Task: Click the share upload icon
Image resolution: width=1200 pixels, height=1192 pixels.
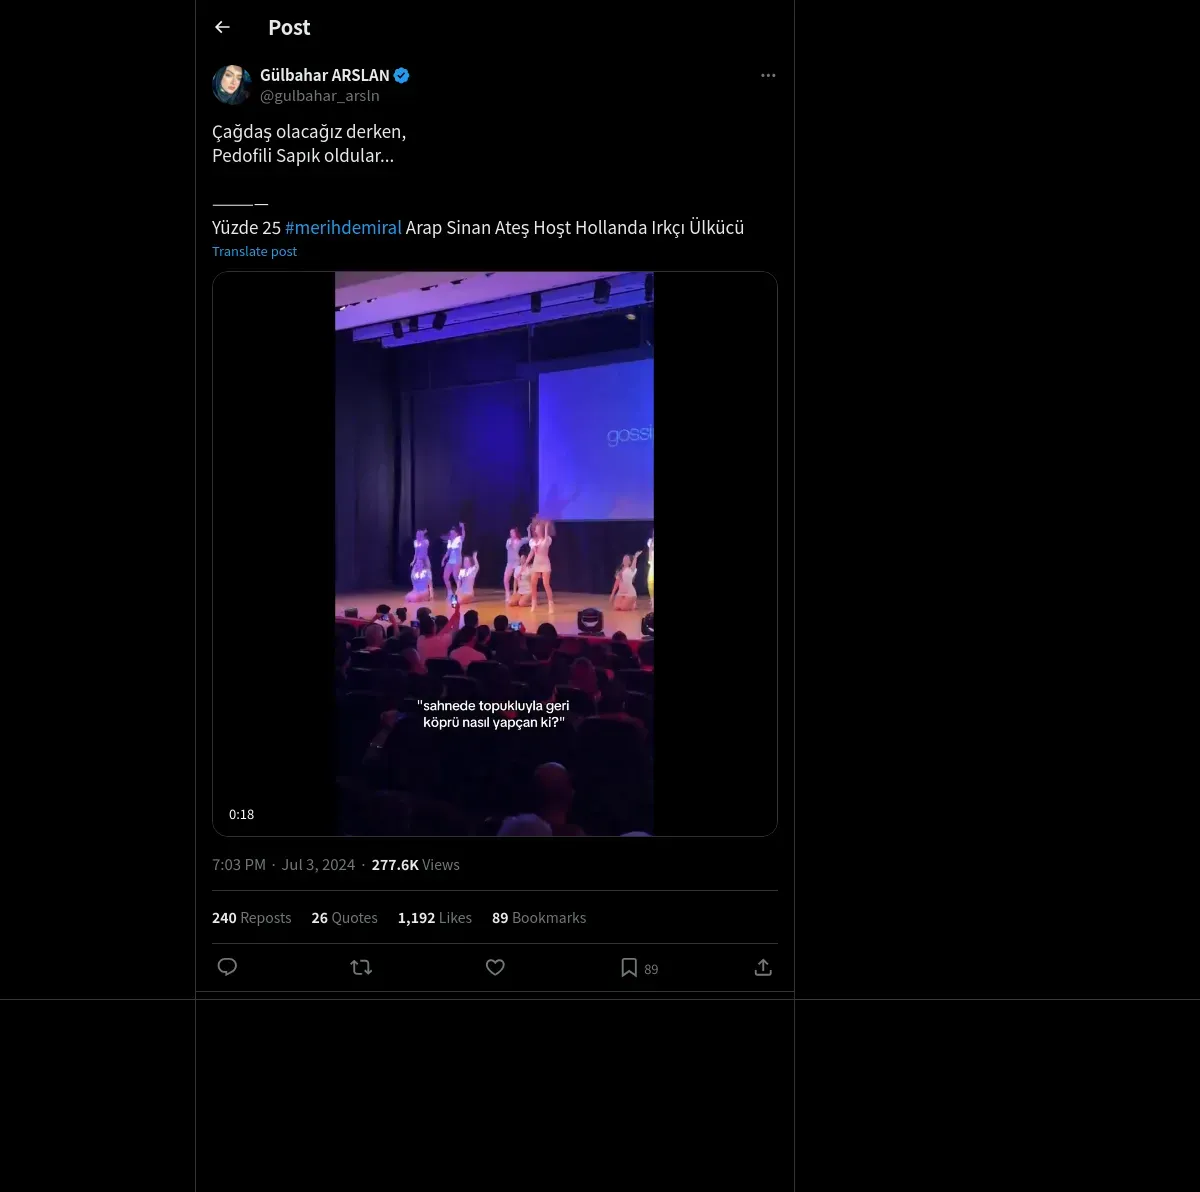Action: [x=763, y=967]
